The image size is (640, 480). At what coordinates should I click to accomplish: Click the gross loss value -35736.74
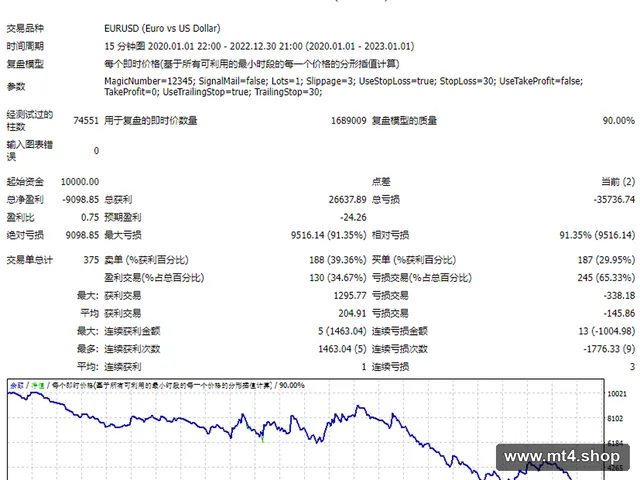click(614, 200)
